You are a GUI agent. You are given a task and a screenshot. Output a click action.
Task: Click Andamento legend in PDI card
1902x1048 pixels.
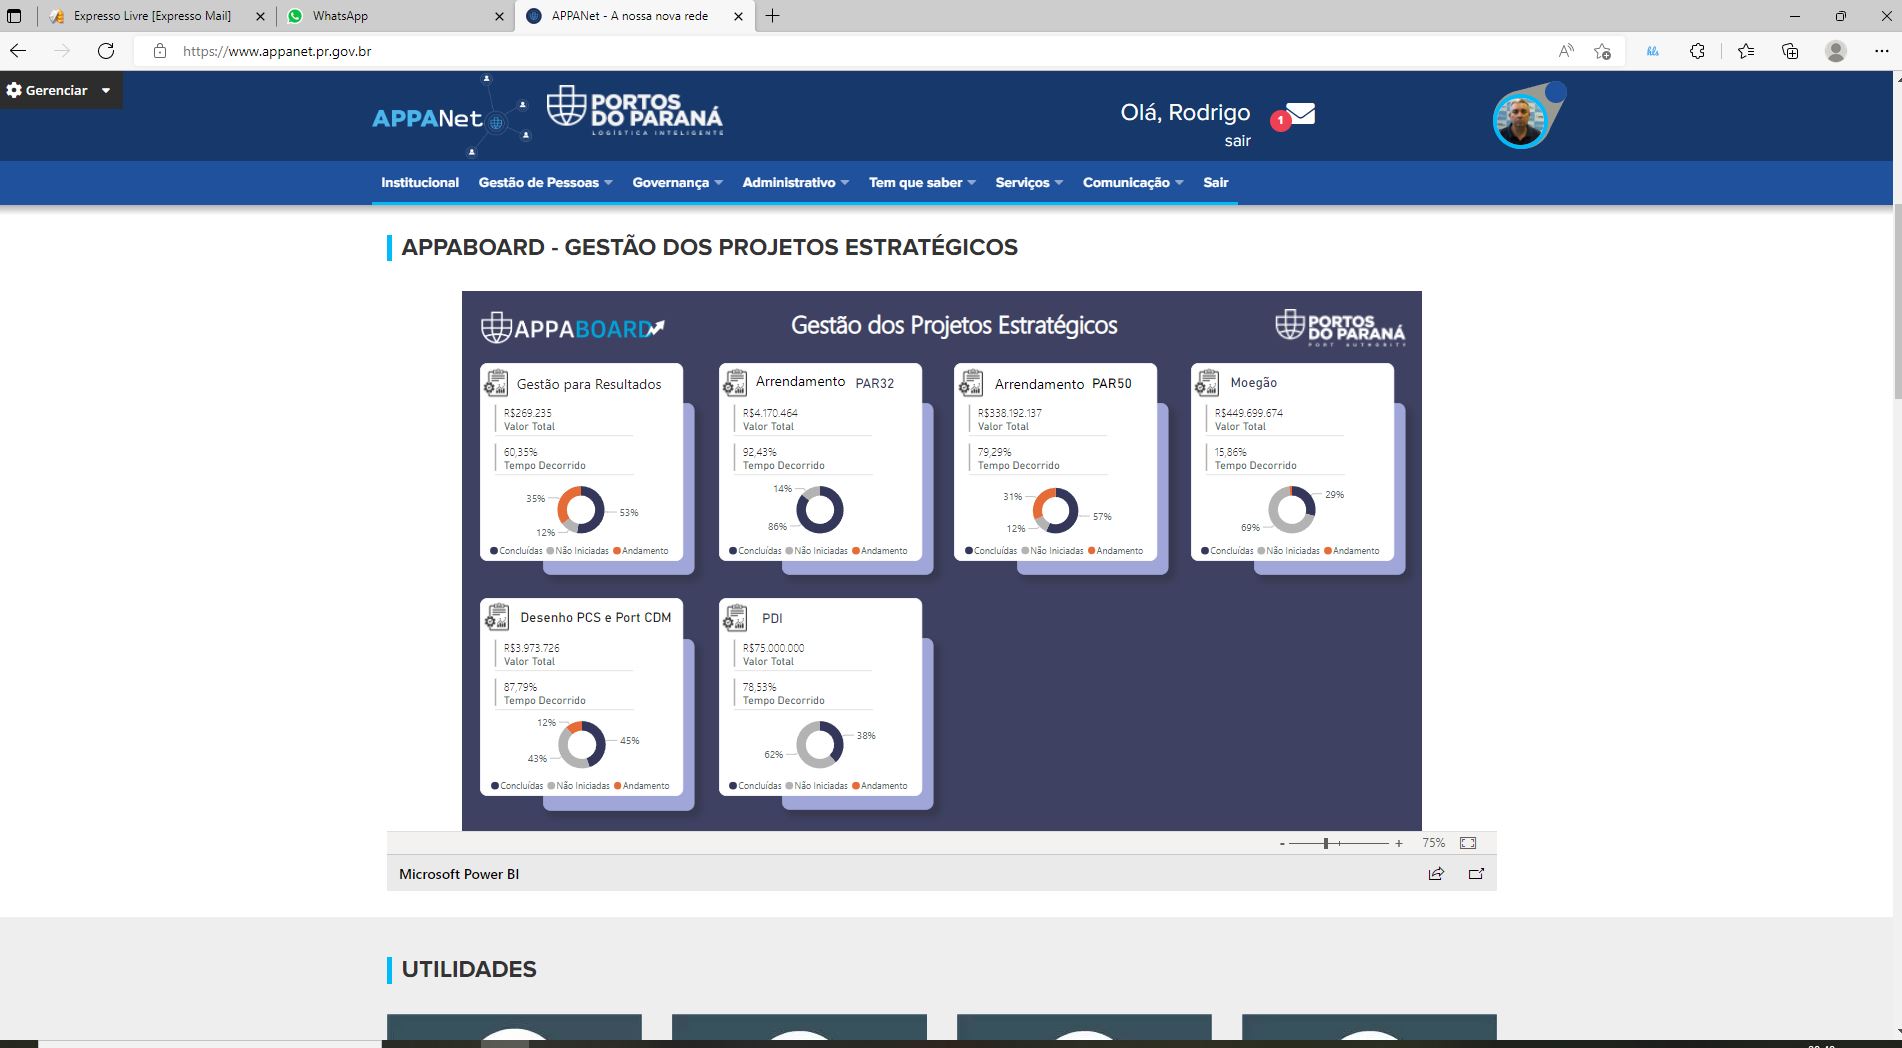point(880,786)
